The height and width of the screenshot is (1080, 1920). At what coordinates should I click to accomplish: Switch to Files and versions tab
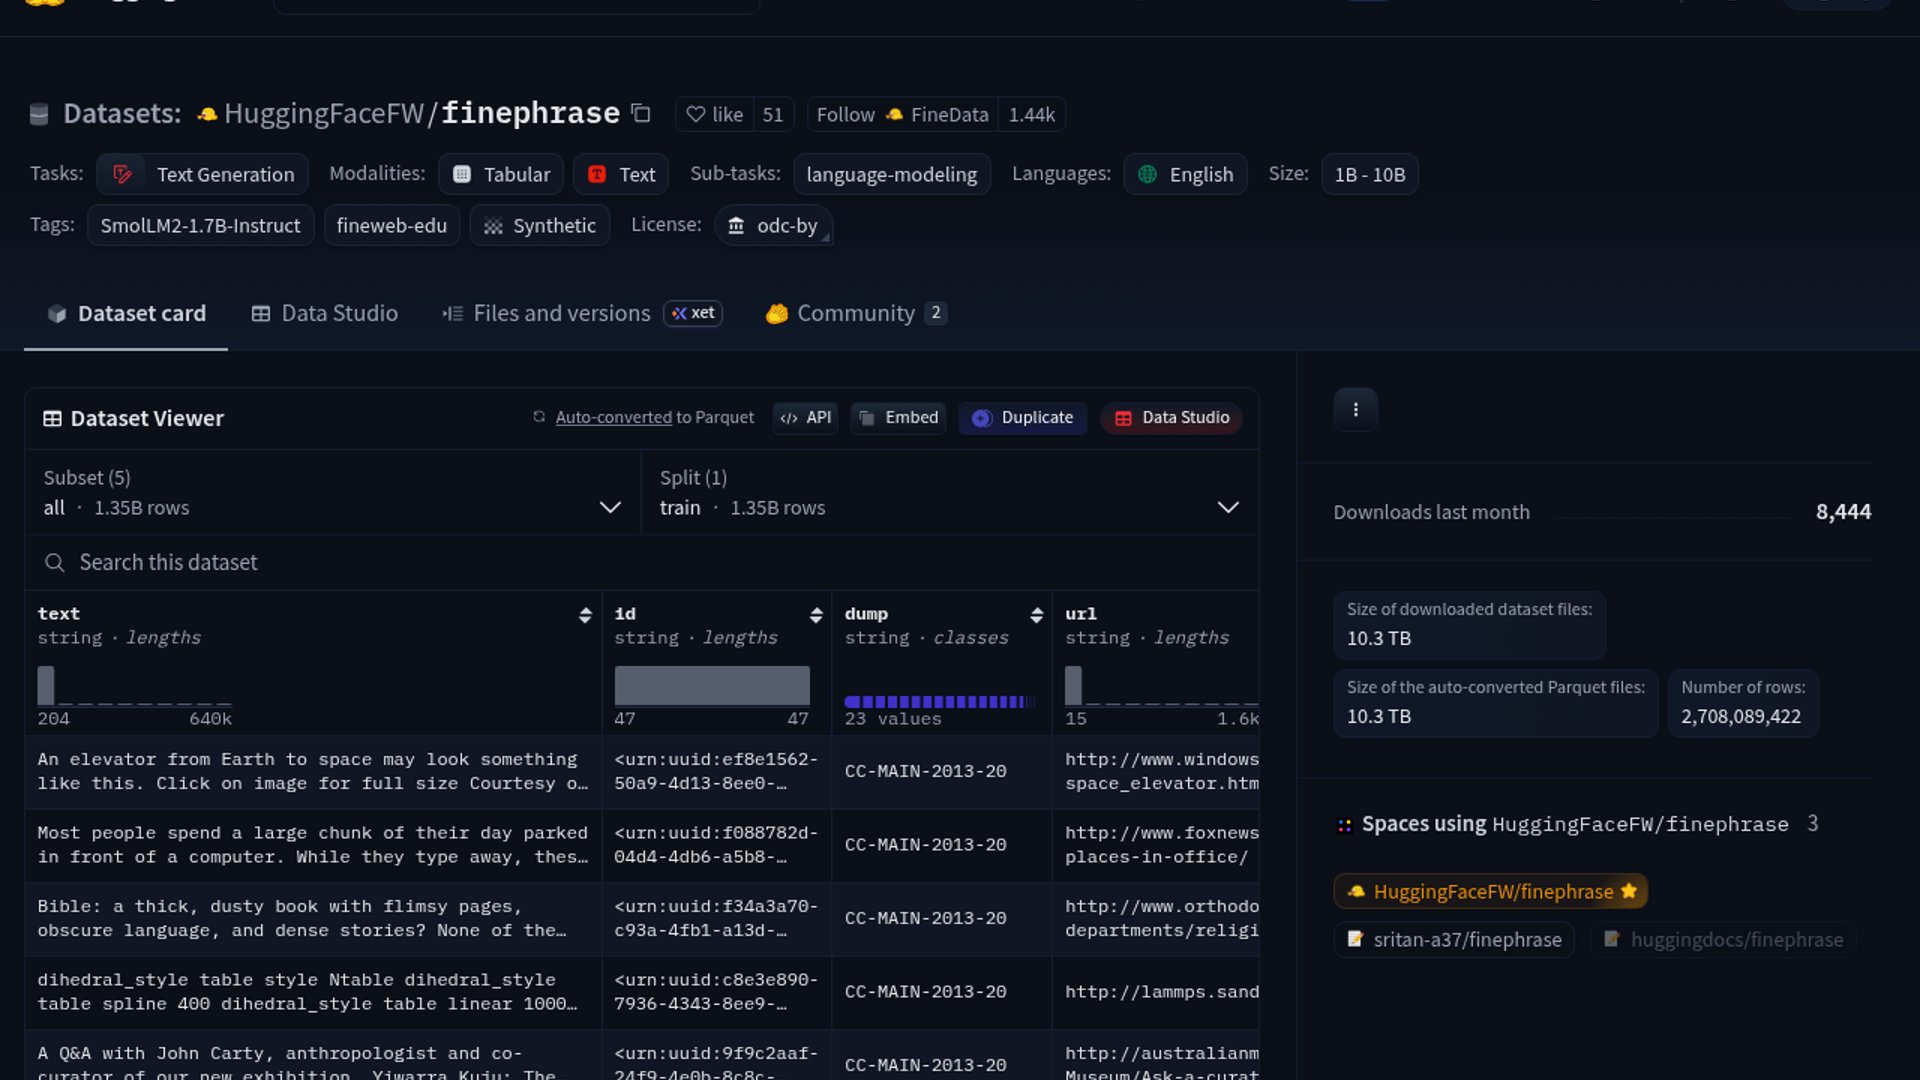[561, 314]
